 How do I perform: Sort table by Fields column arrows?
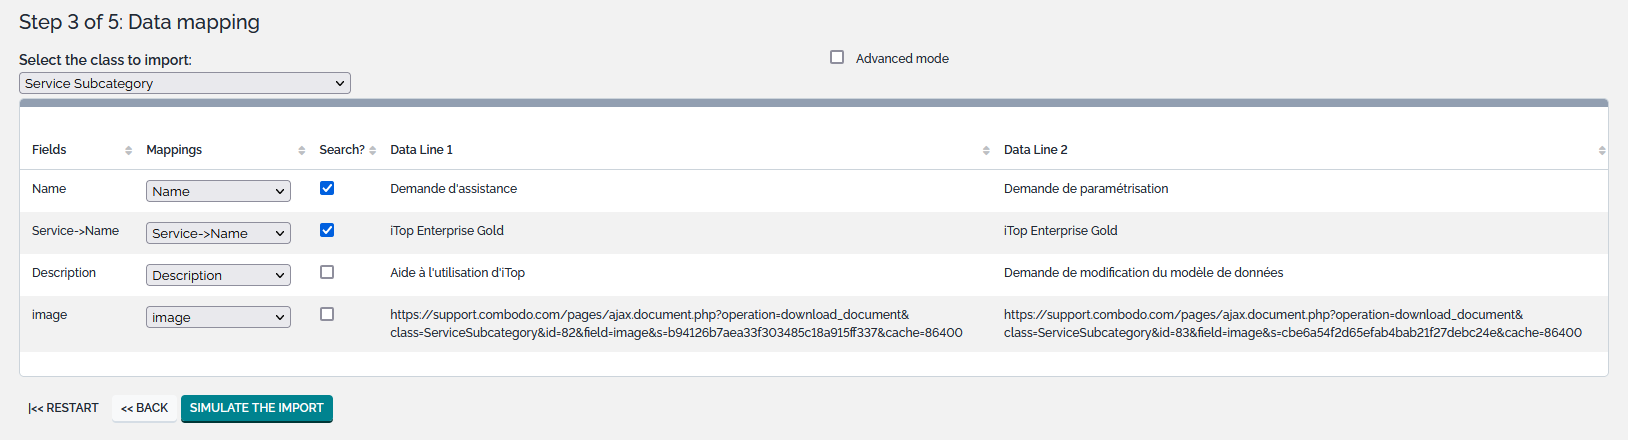coord(128,150)
